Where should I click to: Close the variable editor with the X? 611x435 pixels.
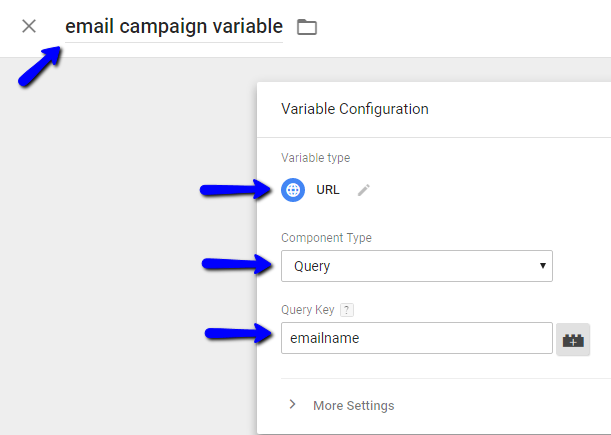29,26
